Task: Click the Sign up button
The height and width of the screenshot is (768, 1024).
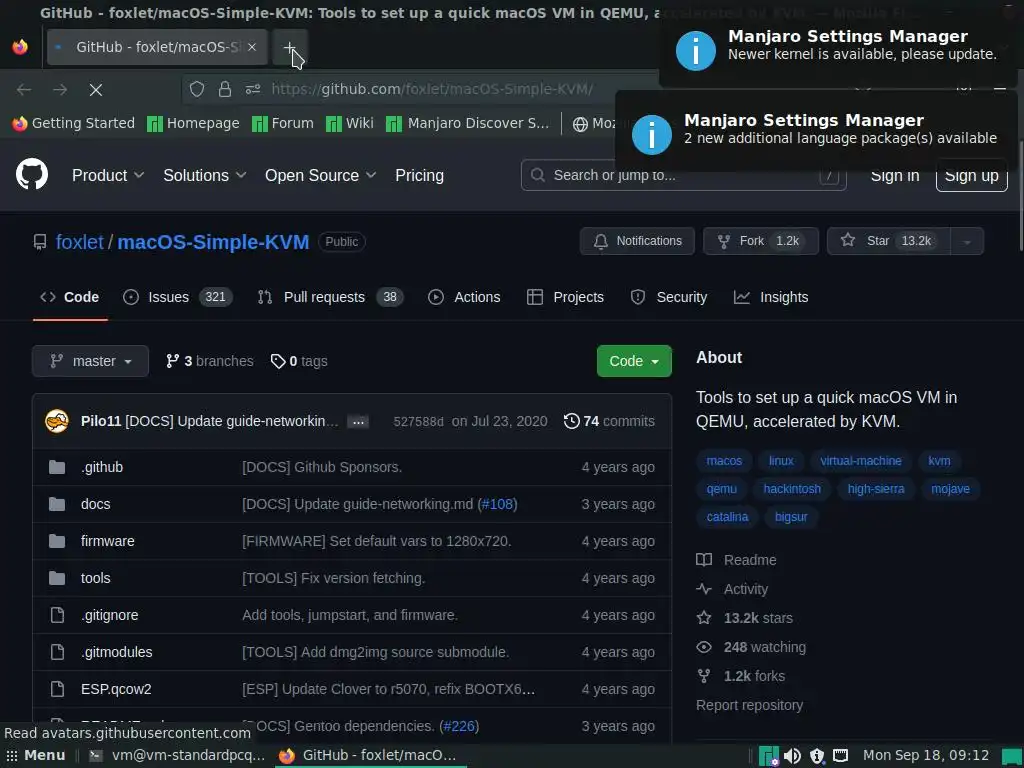Action: tap(971, 176)
